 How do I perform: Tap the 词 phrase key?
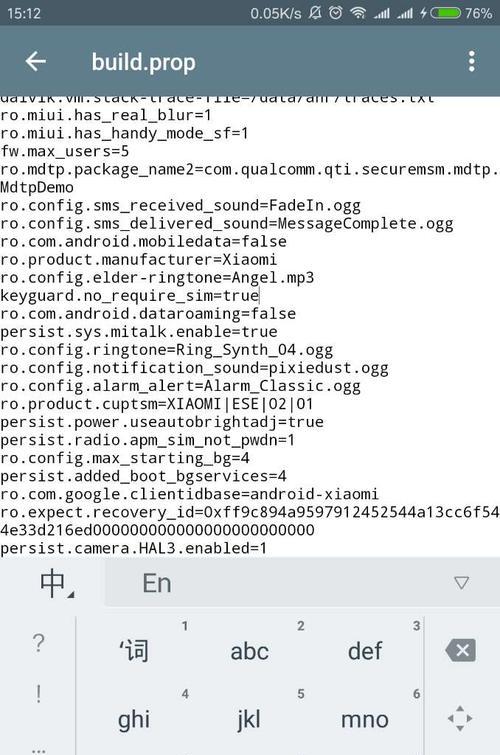[x=134, y=651]
